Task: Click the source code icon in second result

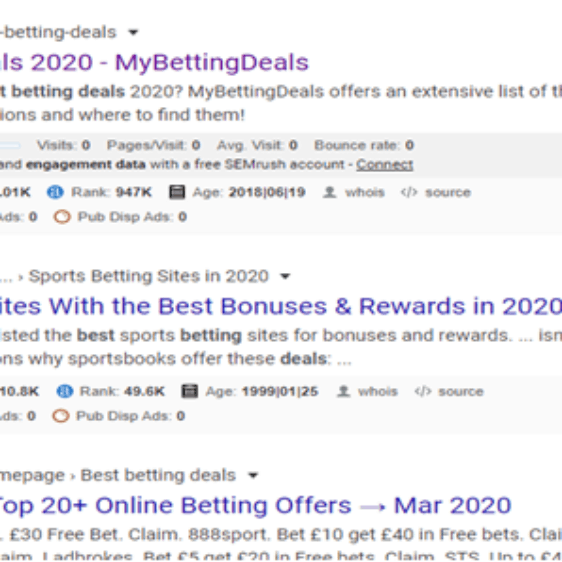Action: pyautogui.click(x=423, y=391)
